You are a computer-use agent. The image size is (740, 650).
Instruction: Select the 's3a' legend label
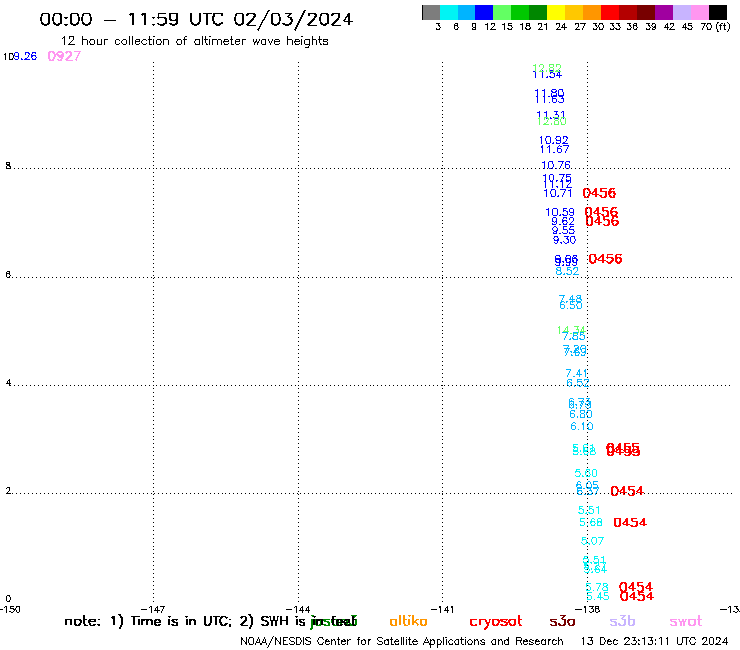tap(562, 621)
